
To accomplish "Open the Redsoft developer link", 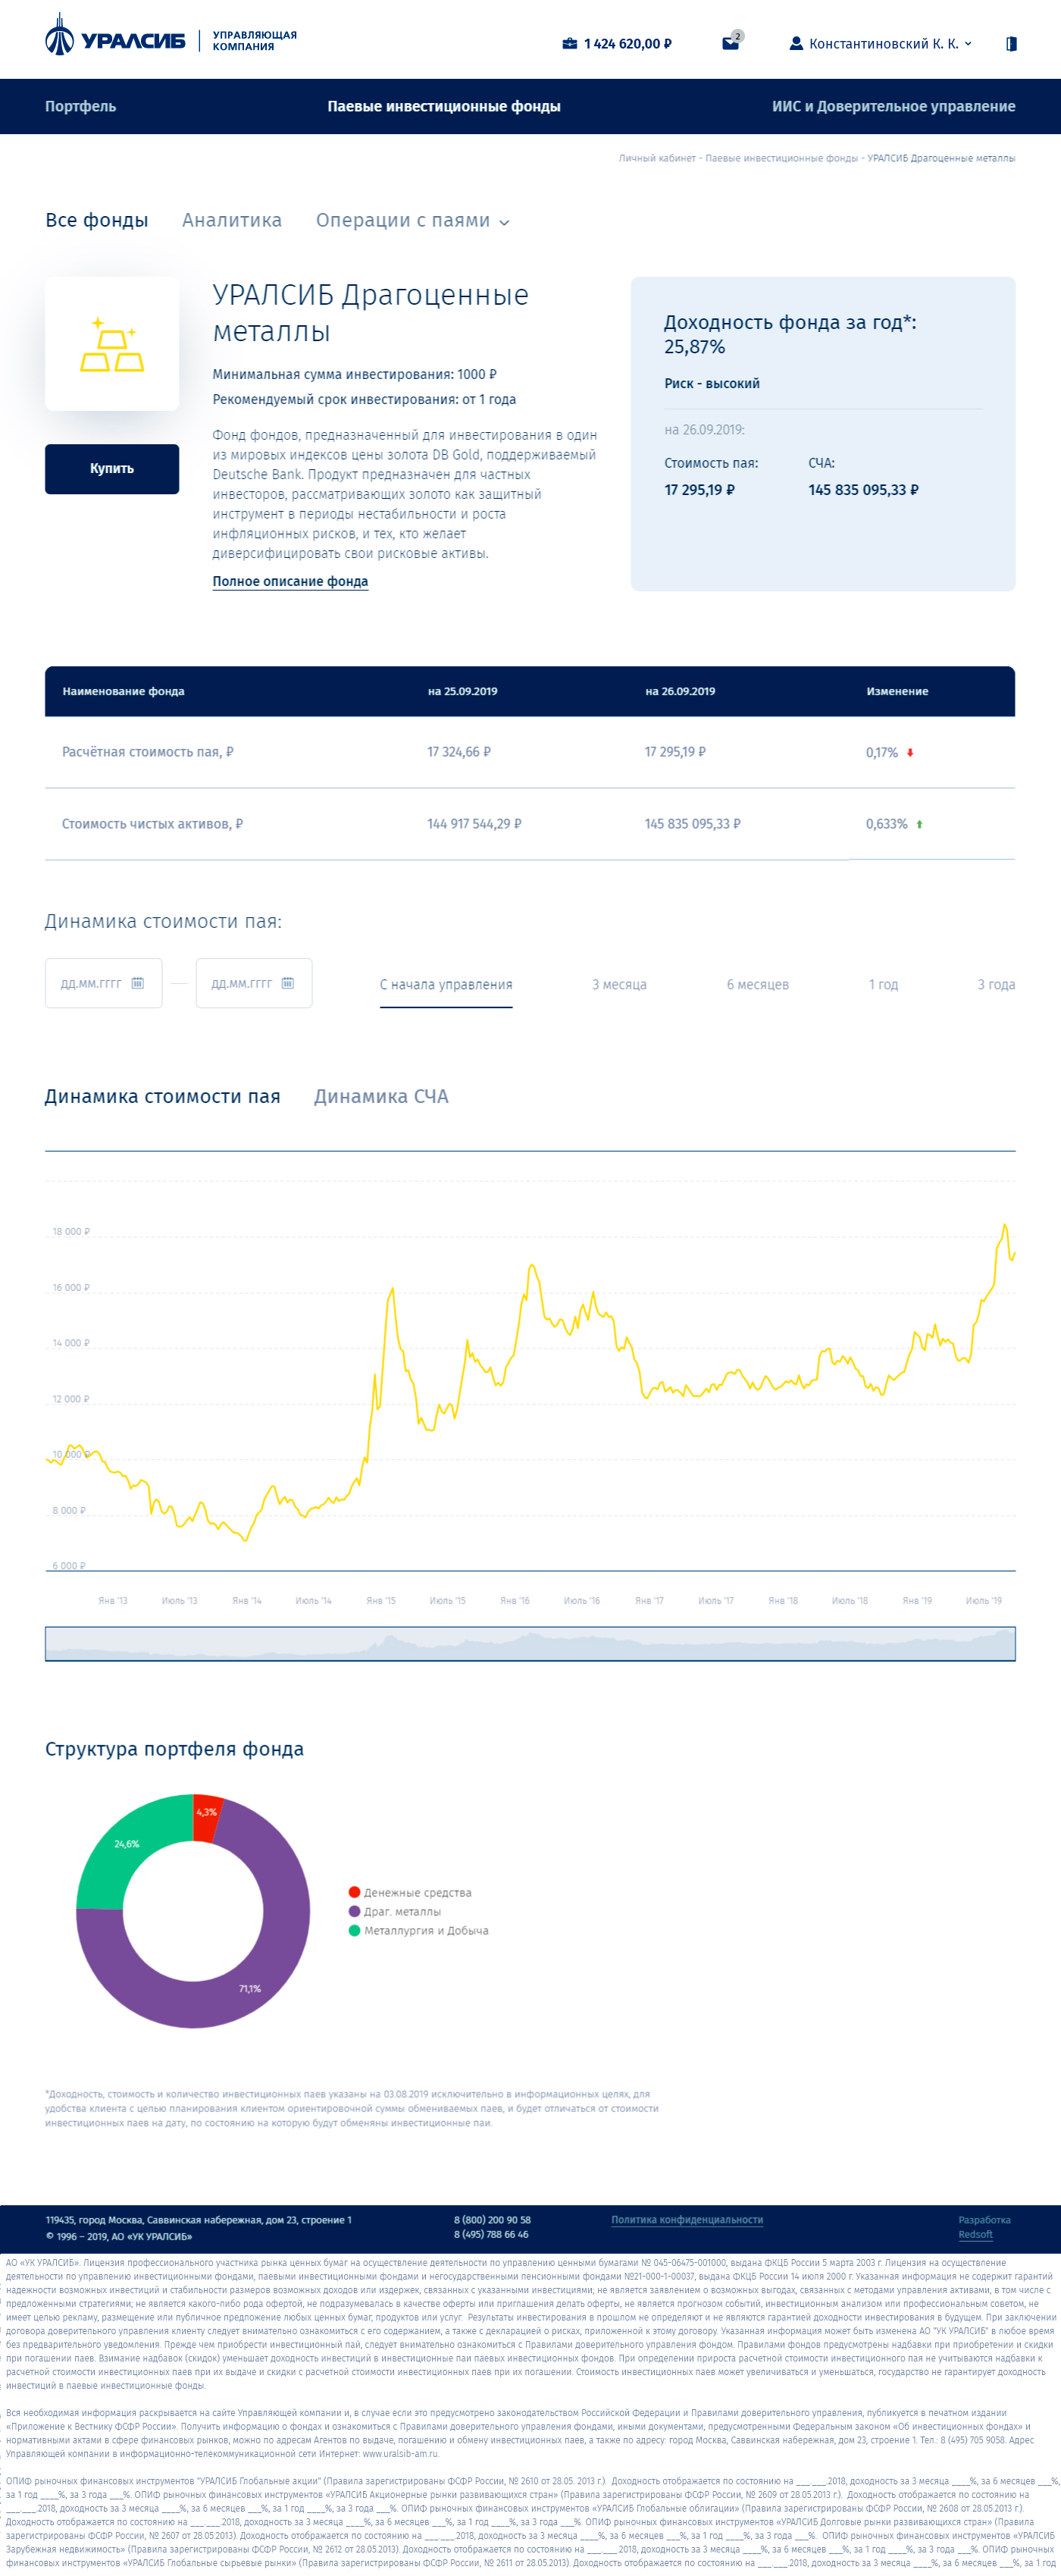I will pos(975,2235).
